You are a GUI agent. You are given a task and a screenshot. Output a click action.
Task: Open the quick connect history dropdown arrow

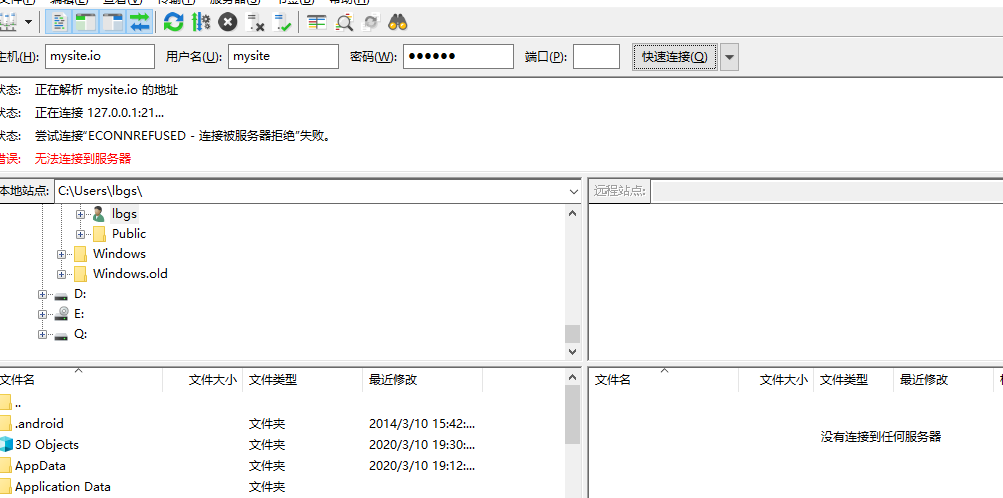coord(730,56)
